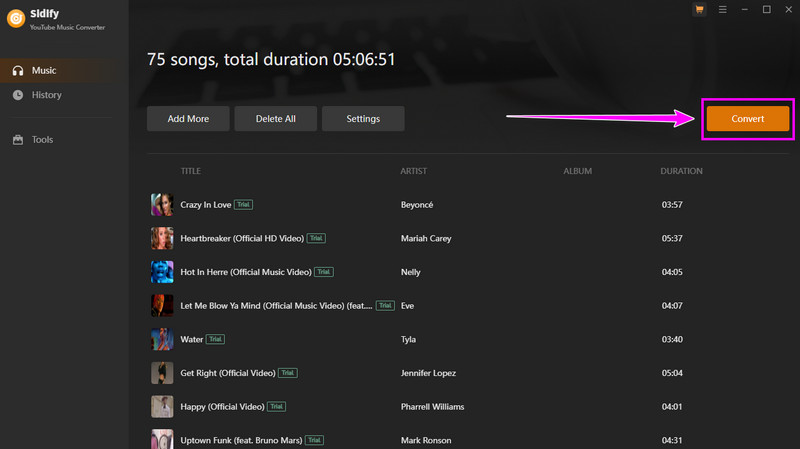This screenshot has width=800, height=449.
Task: Click the artist name Jennifer Lopez
Action: 428,373
